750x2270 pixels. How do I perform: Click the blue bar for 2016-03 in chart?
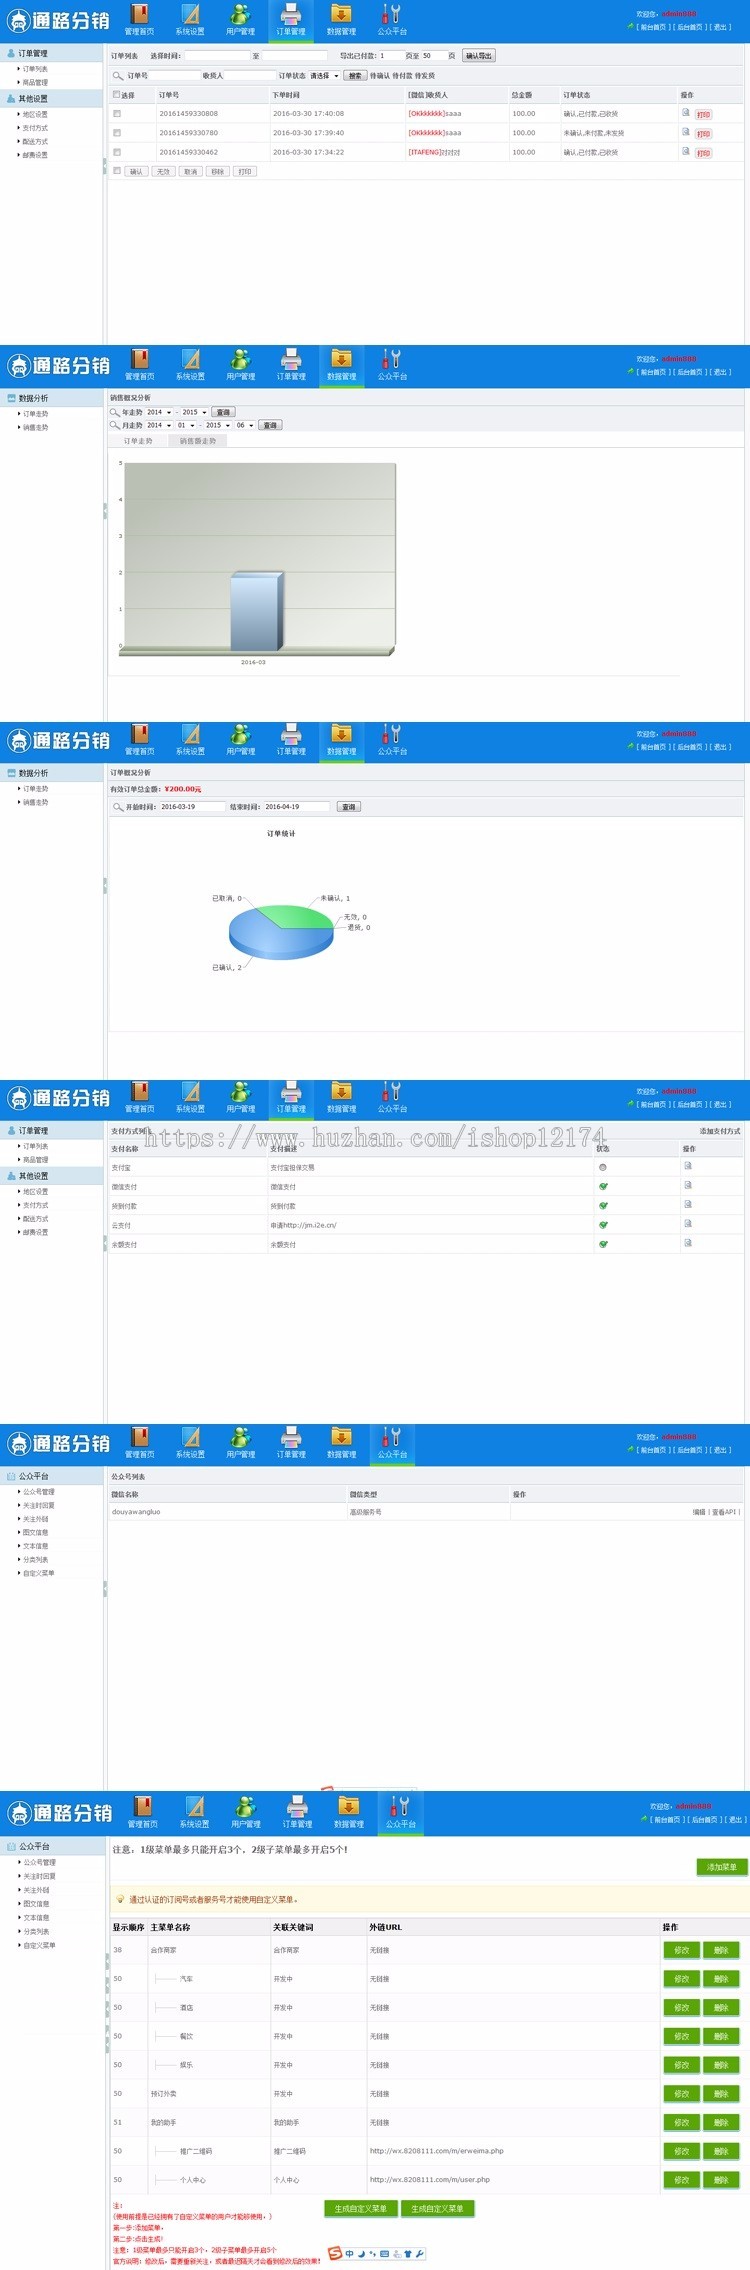[256, 612]
